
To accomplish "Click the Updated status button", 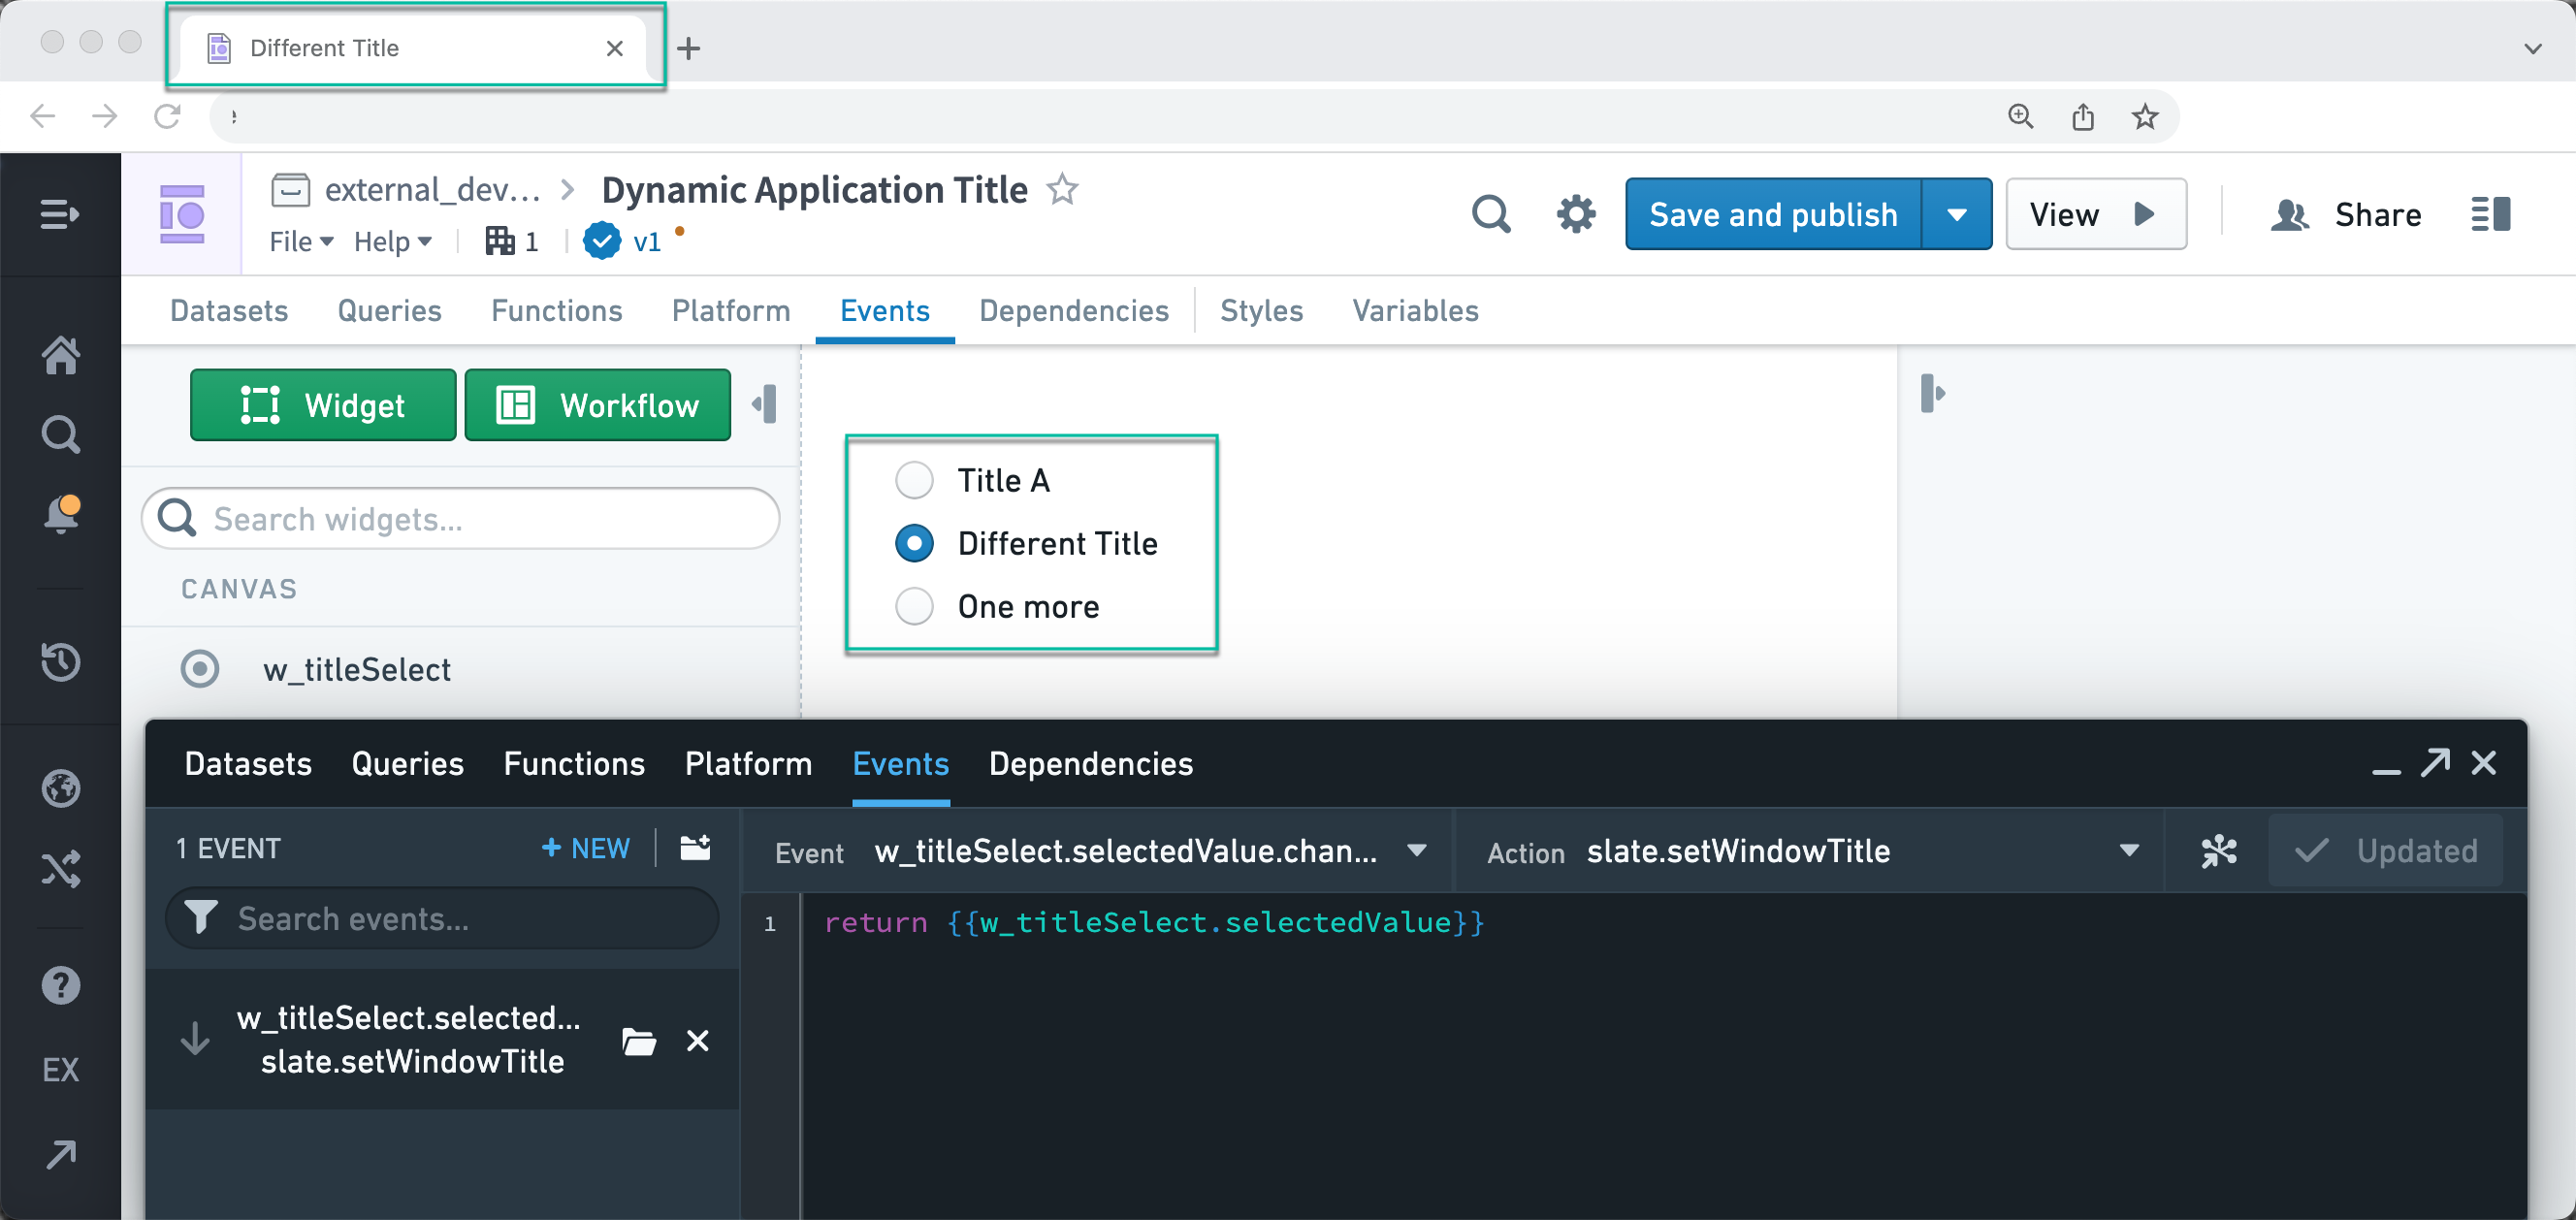I will (x=2385, y=851).
